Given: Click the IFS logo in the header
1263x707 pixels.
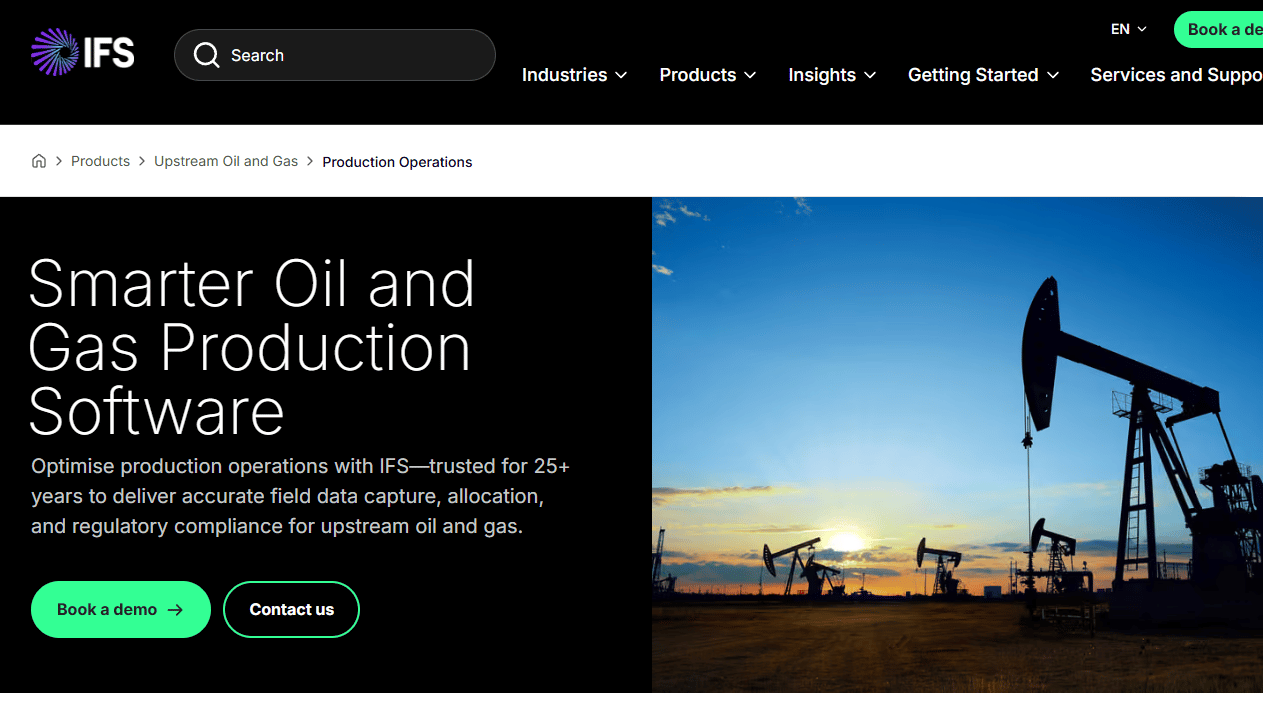Looking at the screenshot, I should 83,53.
